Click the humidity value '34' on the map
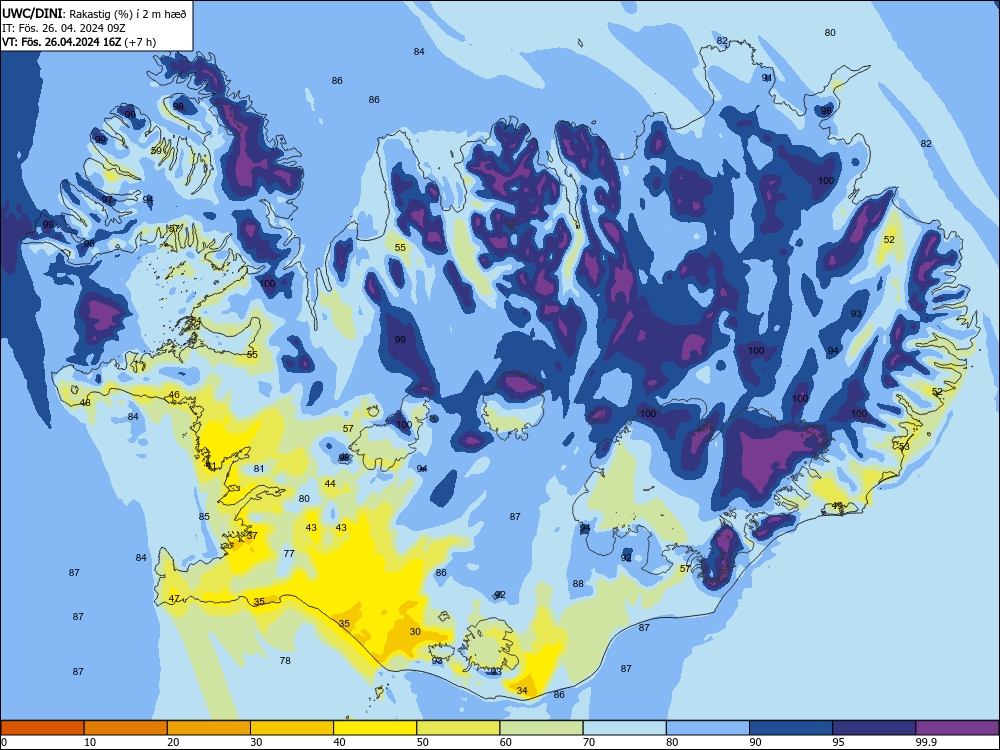This screenshot has height=750, width=1000. pos(522,691)
